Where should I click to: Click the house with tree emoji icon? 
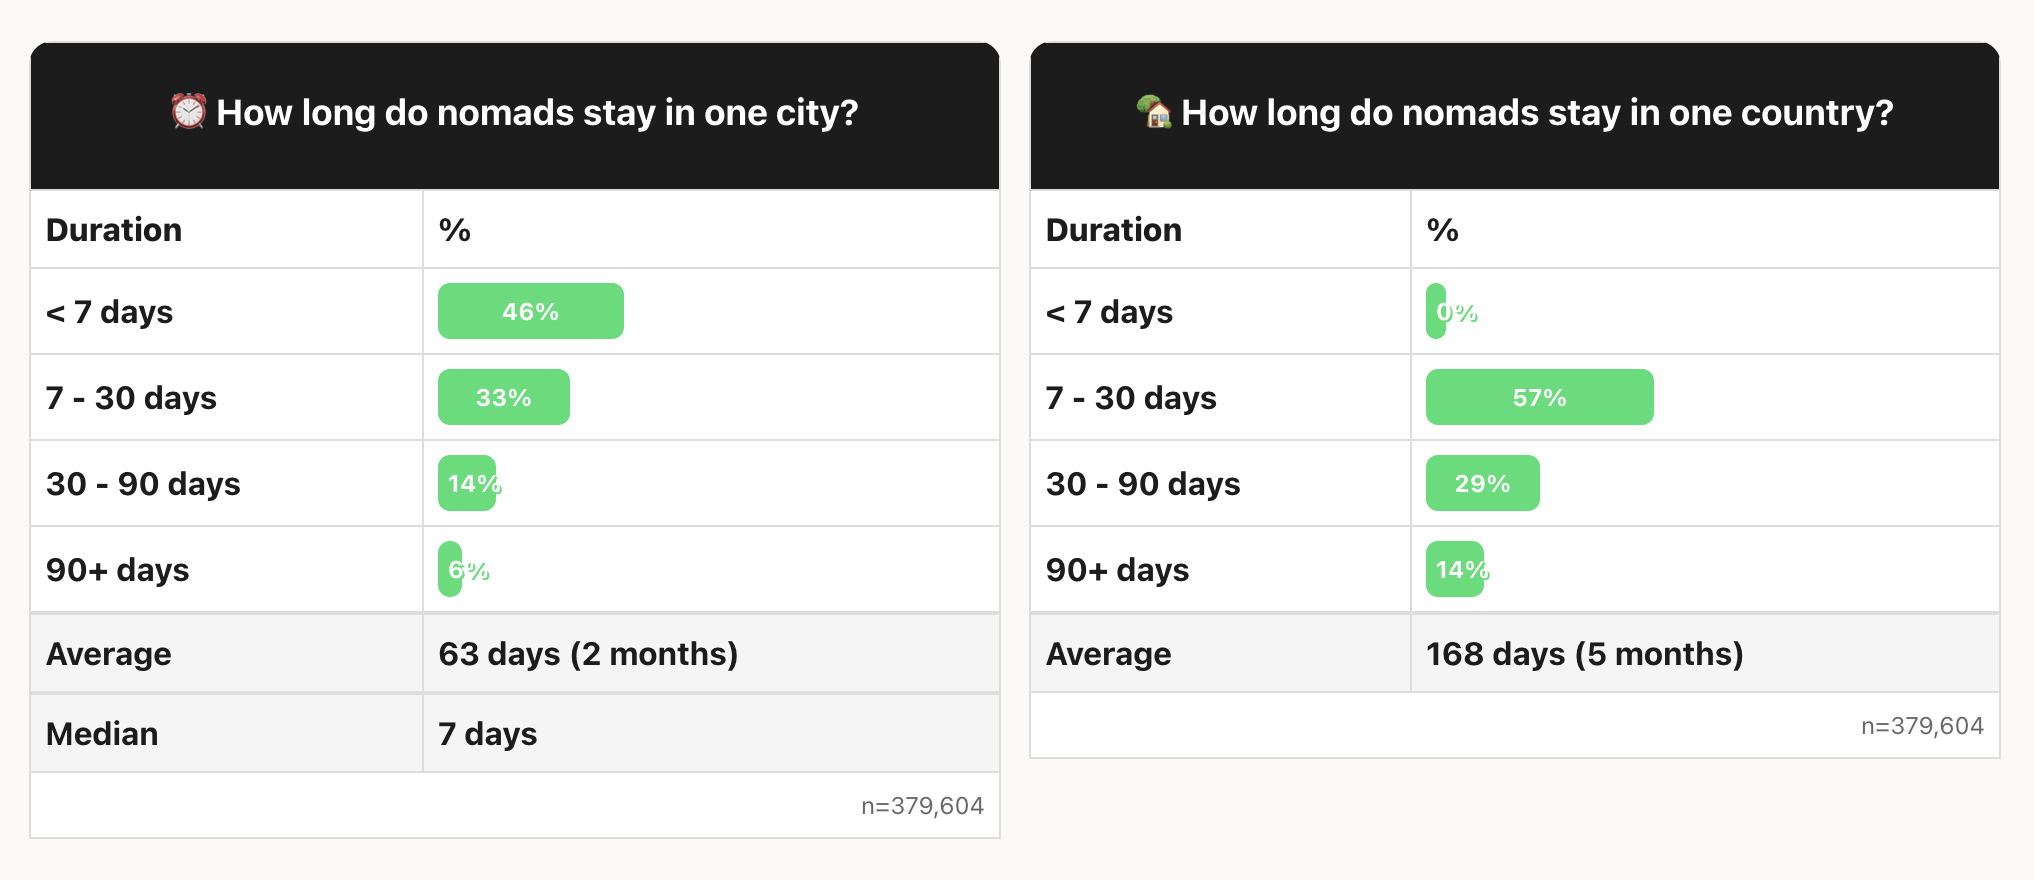(1154, 111)
